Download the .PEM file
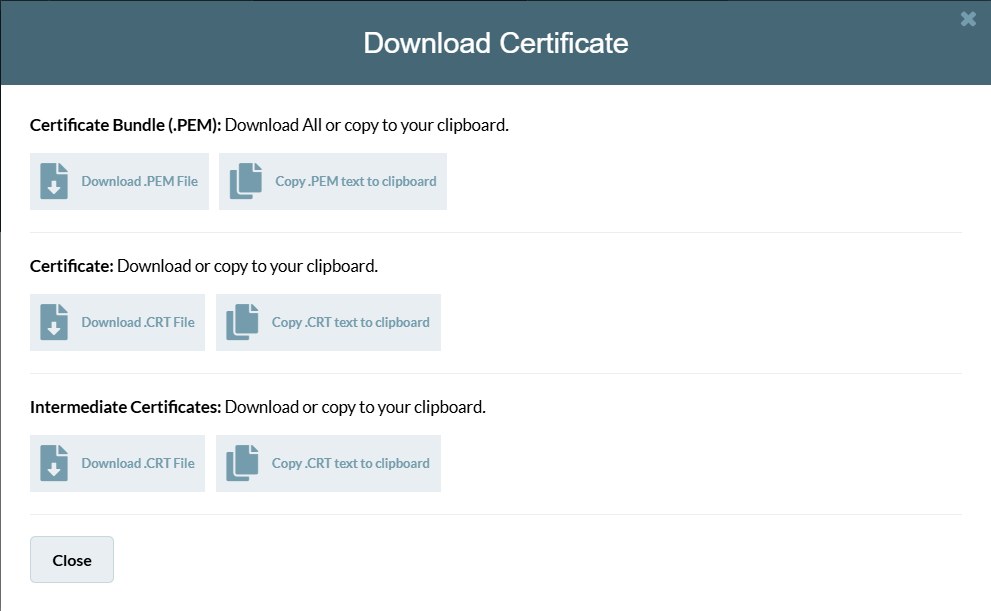This screenshot has width=991, height=611. point(139,182)
